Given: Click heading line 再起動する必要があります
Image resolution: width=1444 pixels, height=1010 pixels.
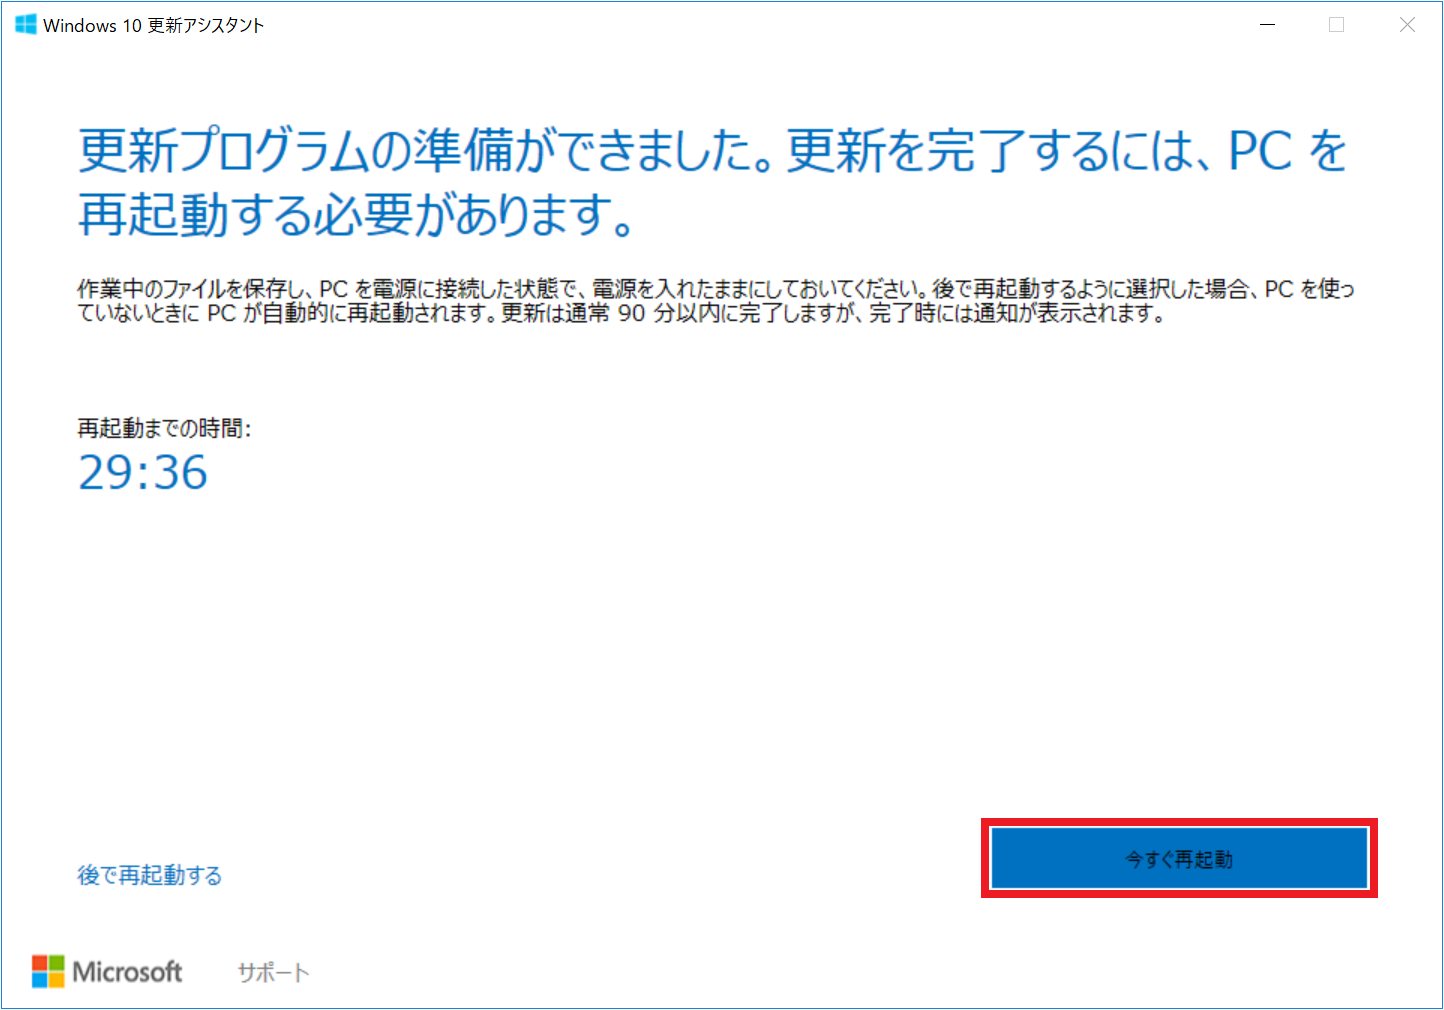Looking at the screenshot, I should (355, 214).
